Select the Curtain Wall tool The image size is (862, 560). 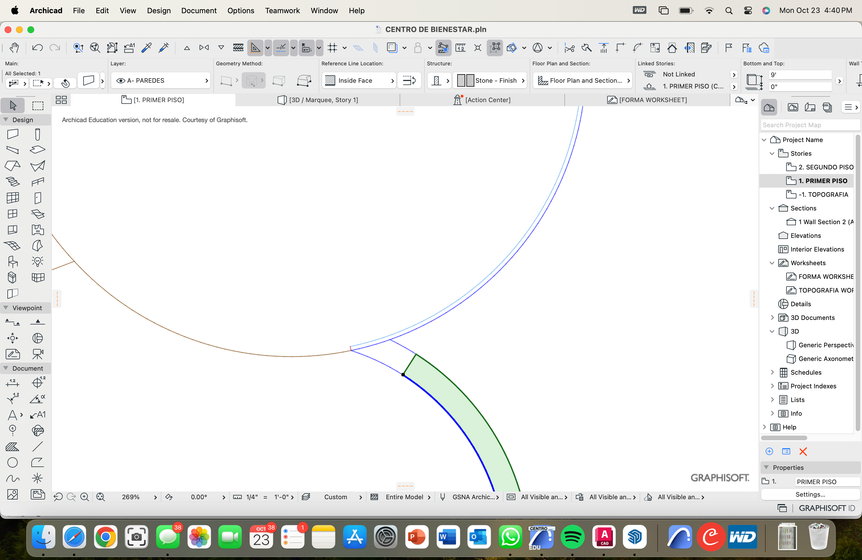click(13, 198)
